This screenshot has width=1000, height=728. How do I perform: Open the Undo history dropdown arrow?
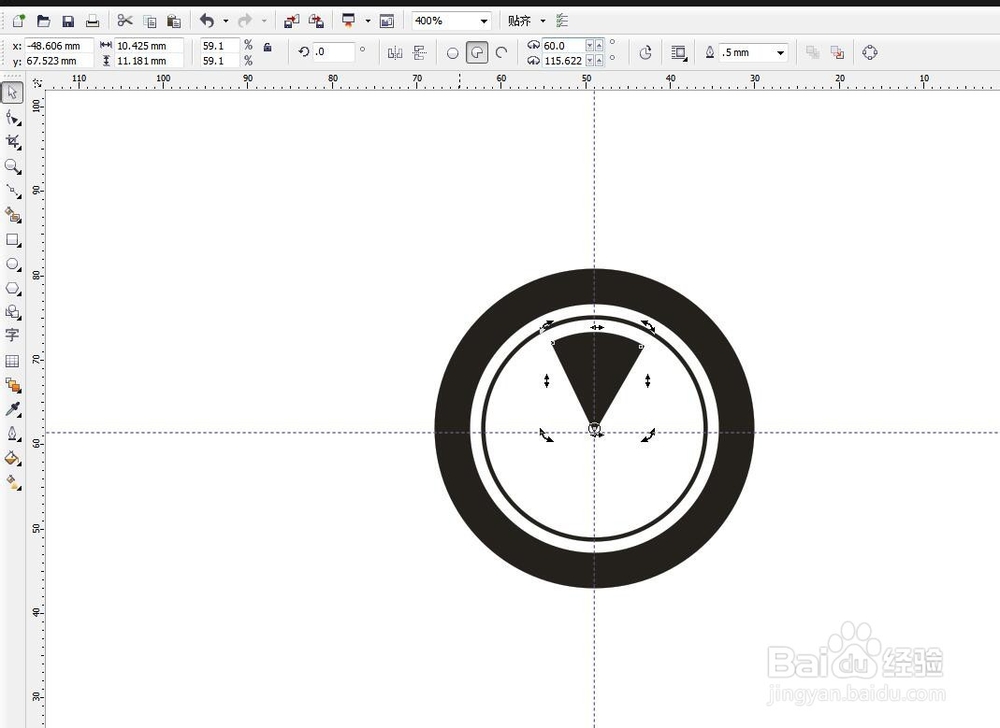tap(226, 21)
